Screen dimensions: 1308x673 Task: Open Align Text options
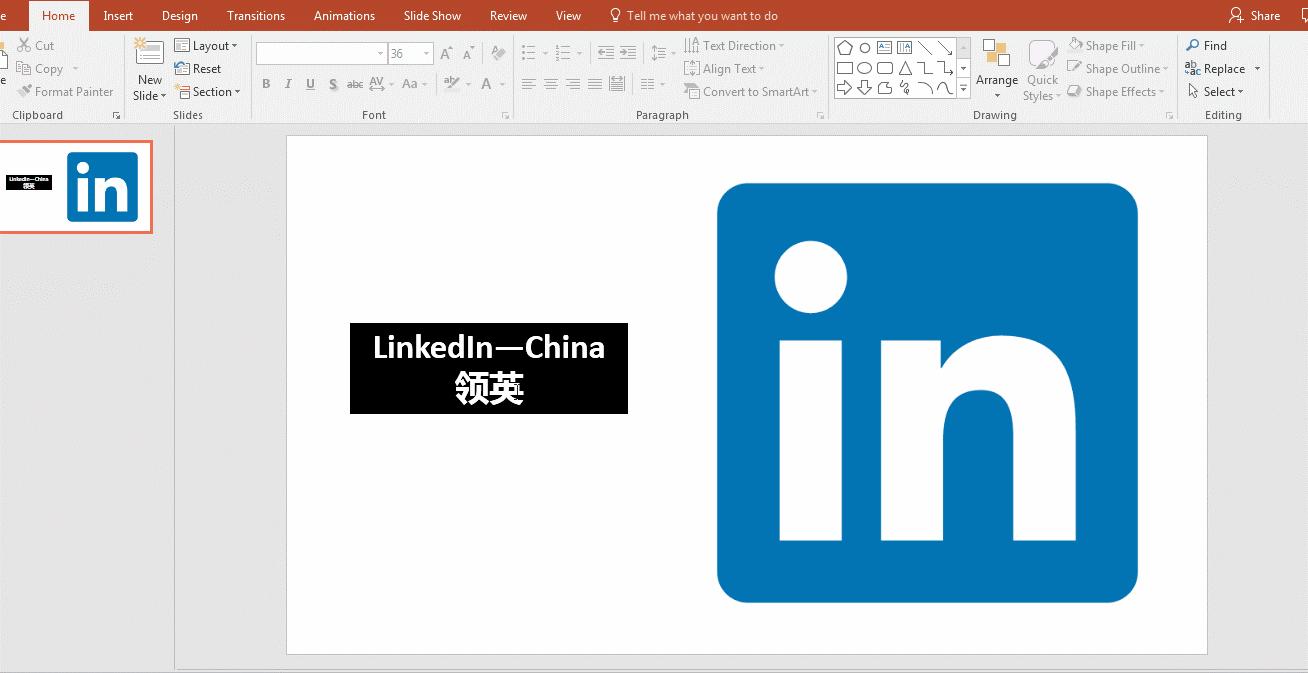coord(725,69)
